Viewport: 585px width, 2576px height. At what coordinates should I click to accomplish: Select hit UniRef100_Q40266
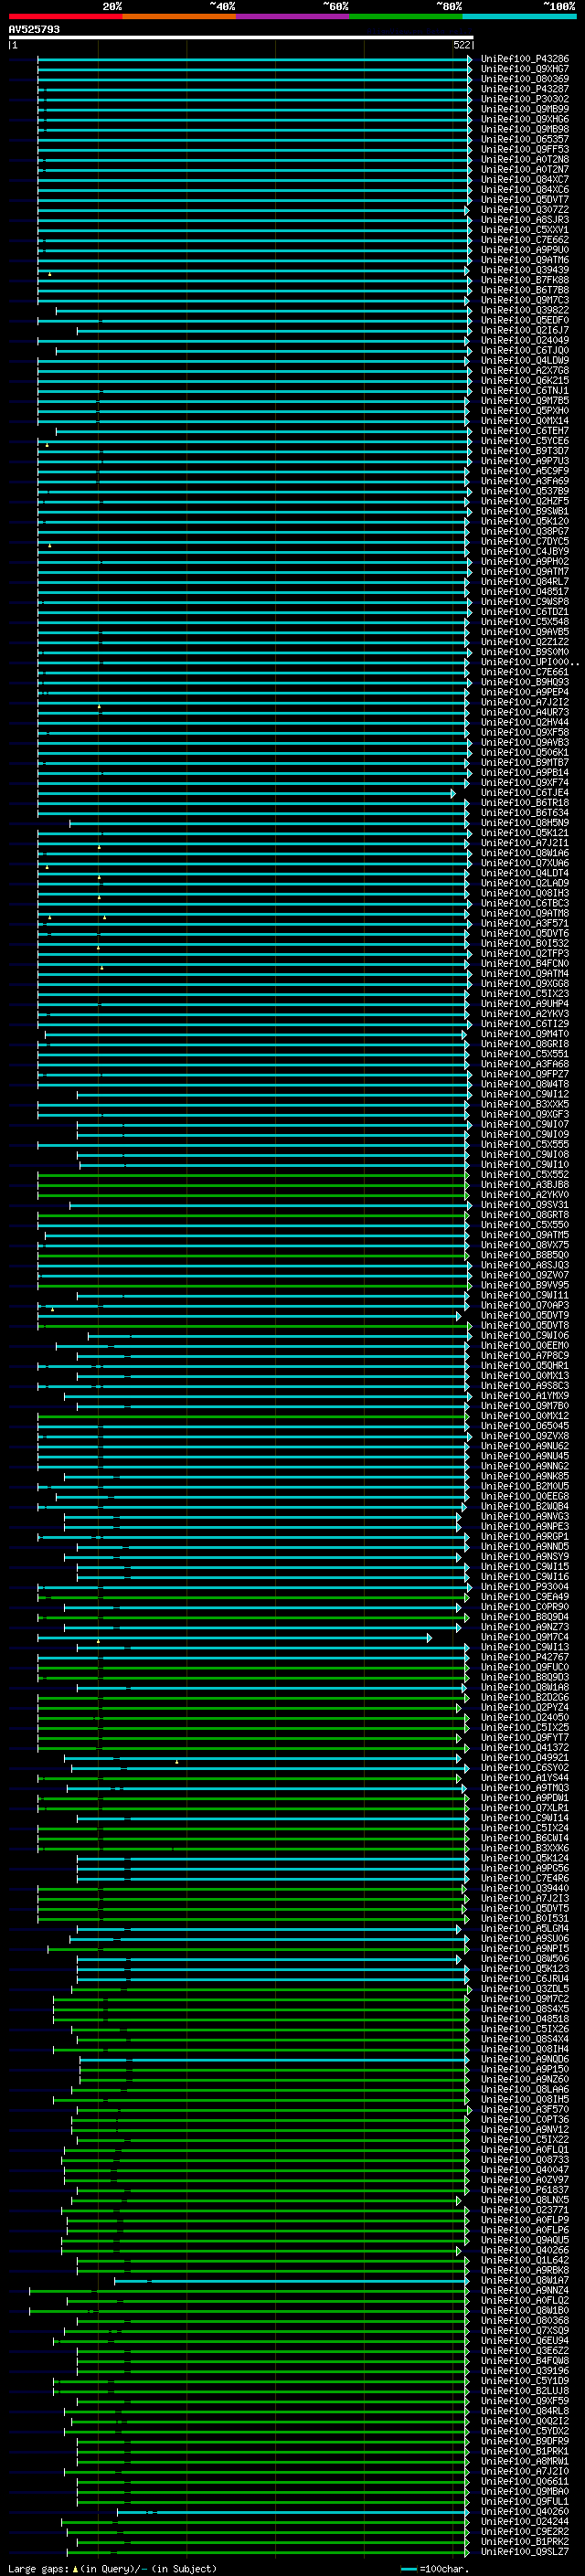tap(524, 2251)
